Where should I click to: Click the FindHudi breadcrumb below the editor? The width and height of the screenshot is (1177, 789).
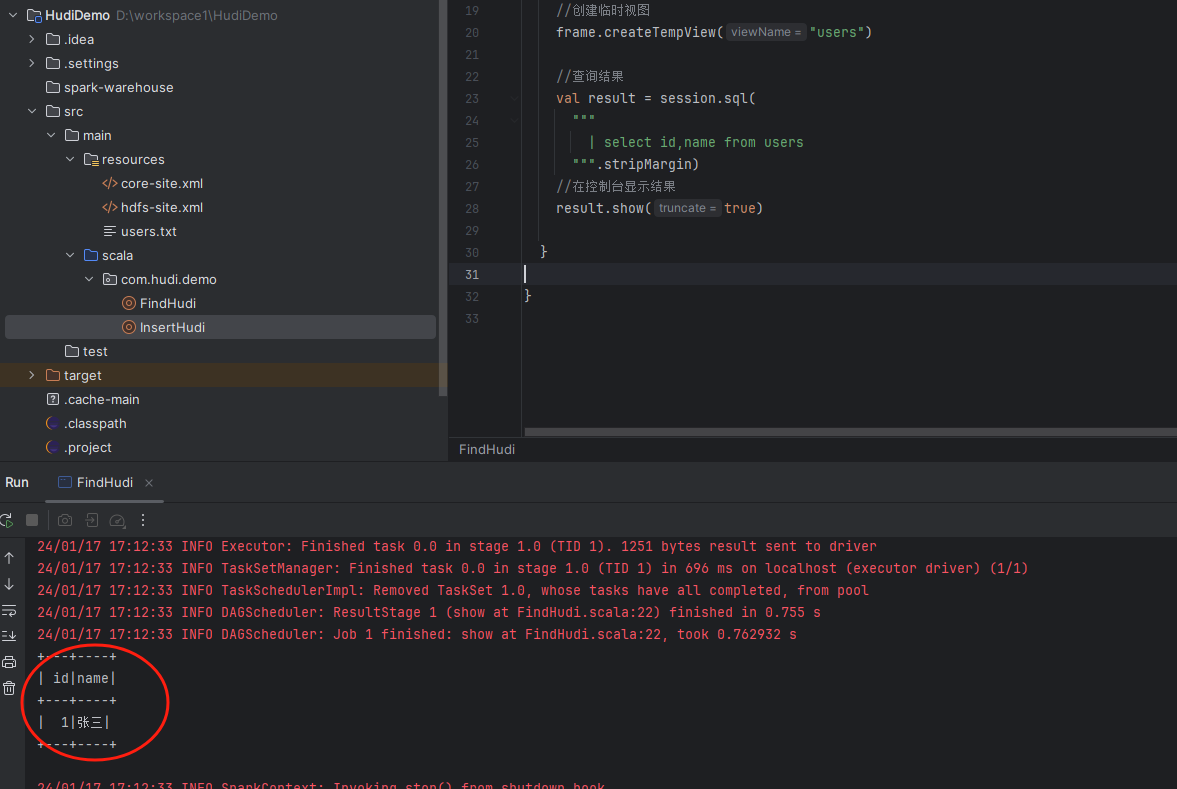487,450
